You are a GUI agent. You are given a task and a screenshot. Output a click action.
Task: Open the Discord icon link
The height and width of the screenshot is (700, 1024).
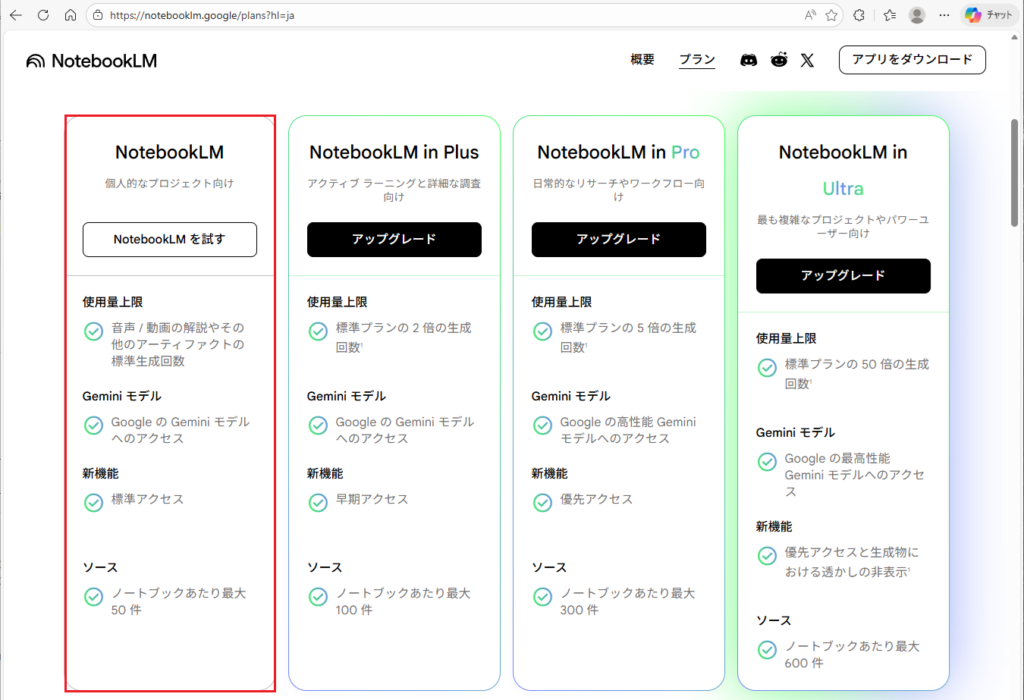748,60
